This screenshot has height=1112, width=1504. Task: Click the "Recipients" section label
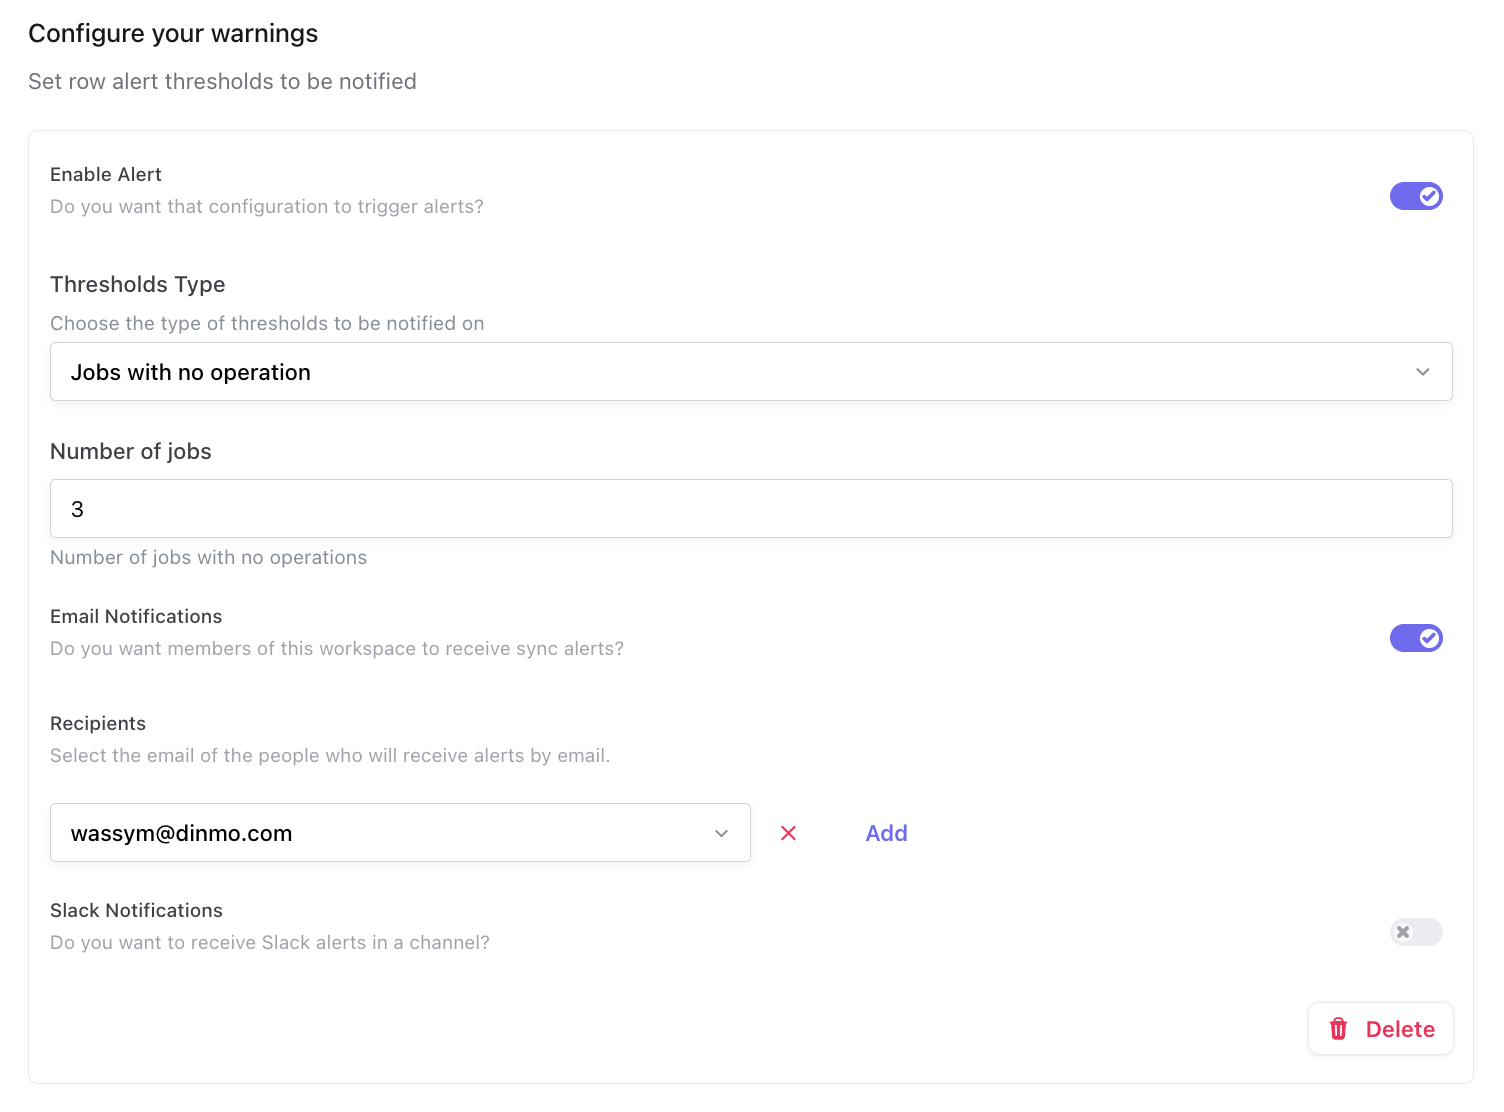coord(98,723)
